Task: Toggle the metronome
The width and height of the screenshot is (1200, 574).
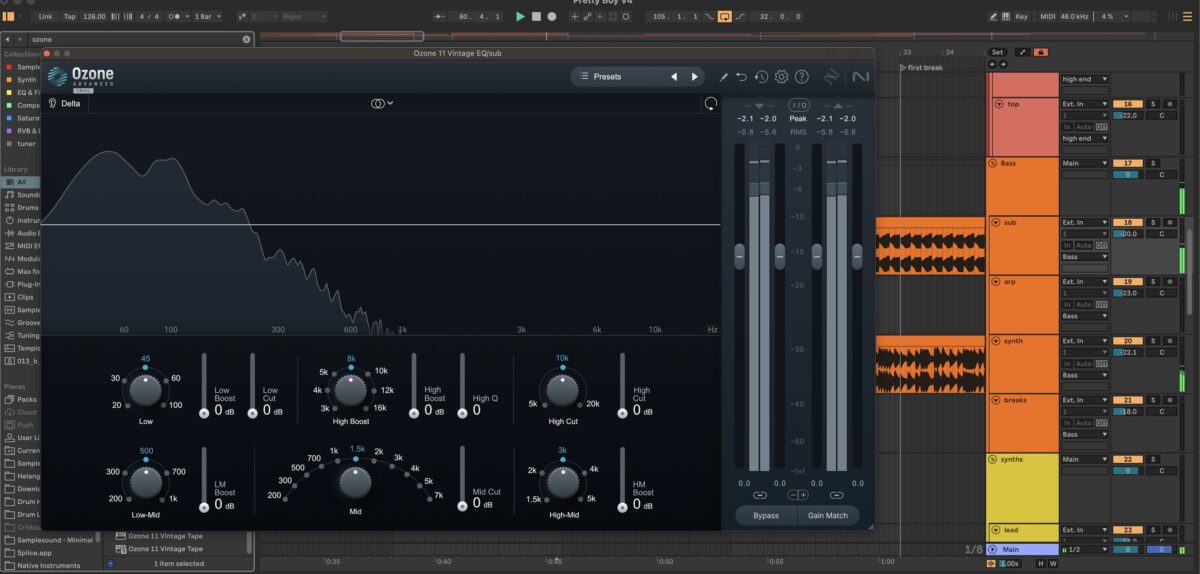Action: [175, 17]
